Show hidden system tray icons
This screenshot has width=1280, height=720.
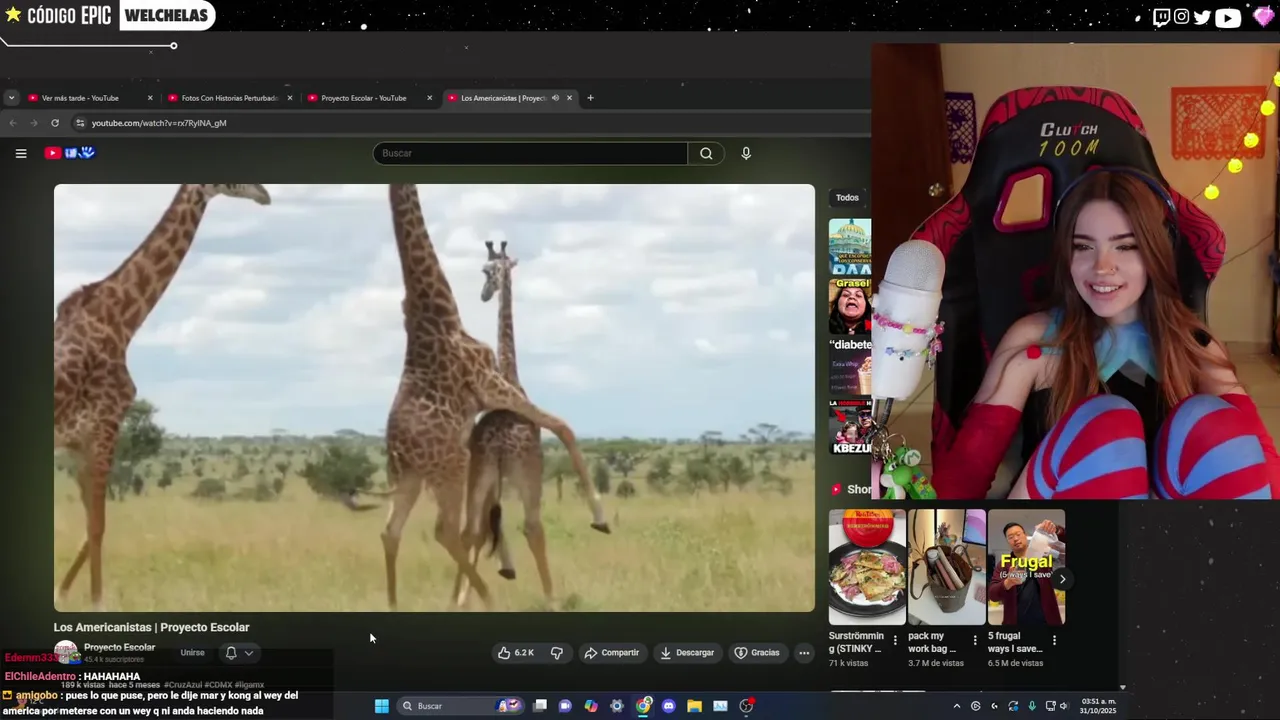[957, 706]
